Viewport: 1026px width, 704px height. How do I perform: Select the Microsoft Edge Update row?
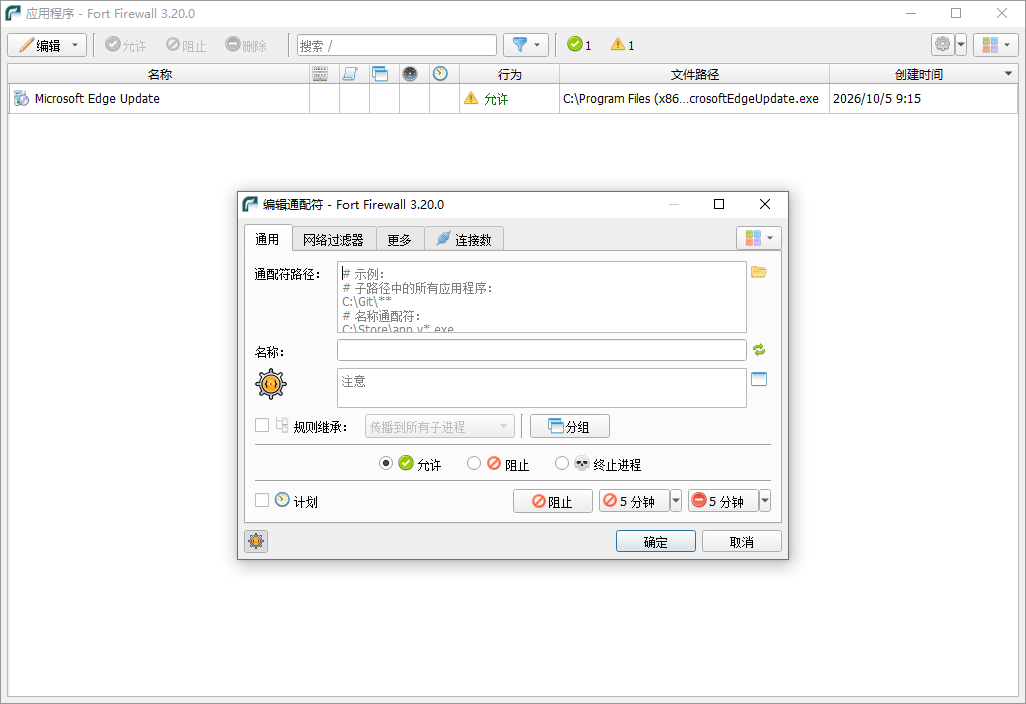coord(513,99)
